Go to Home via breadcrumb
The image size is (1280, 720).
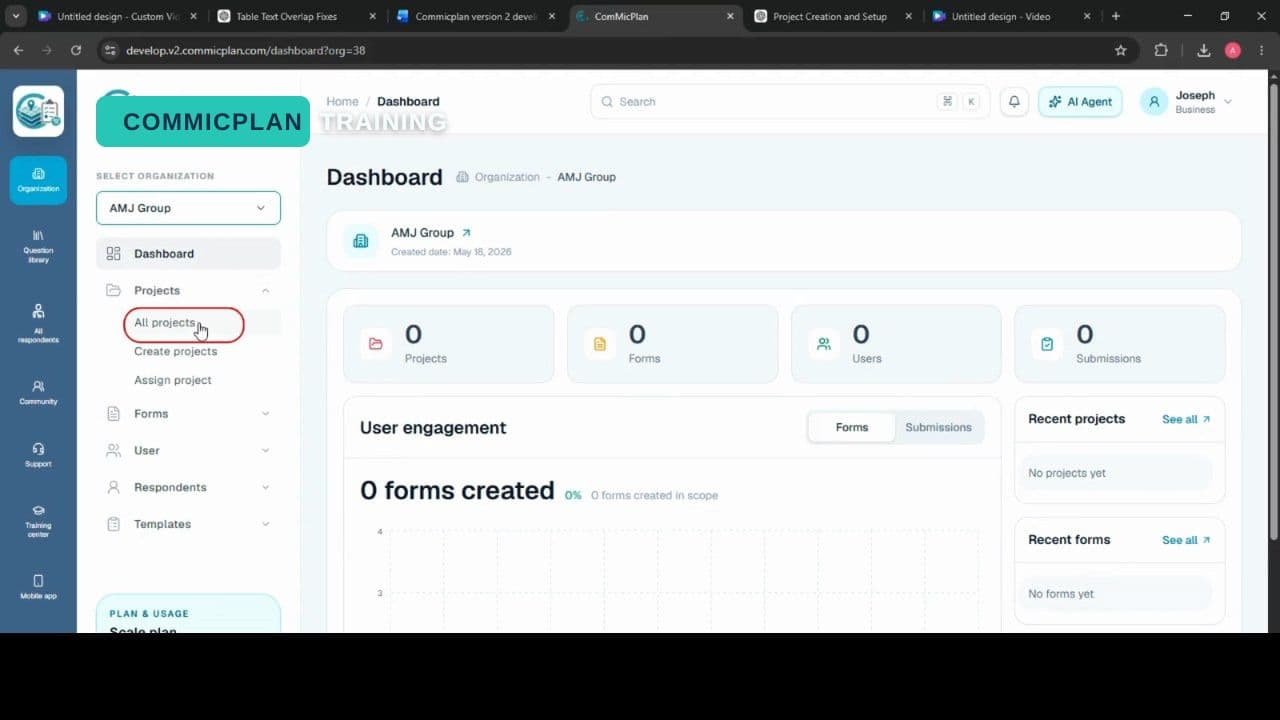tap(342, 102)
